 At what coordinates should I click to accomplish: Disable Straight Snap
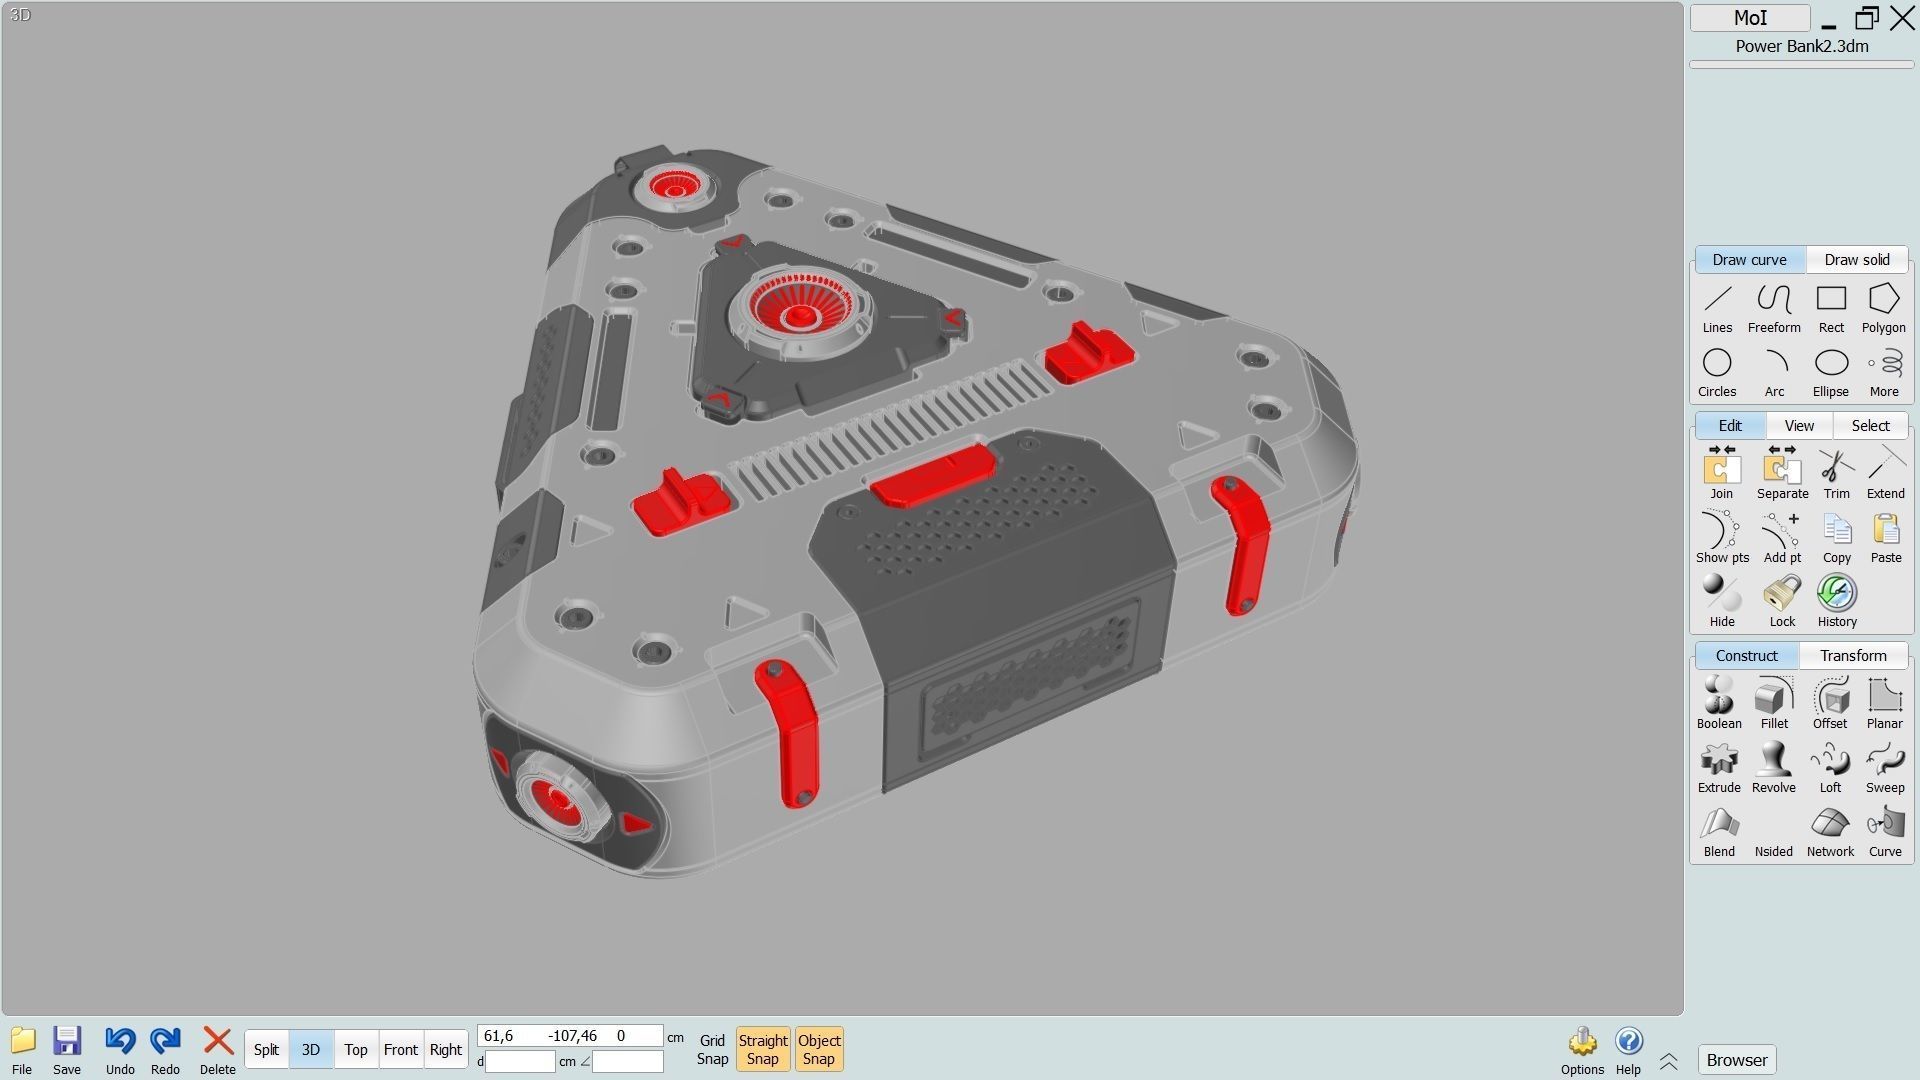coord(763,1049)
